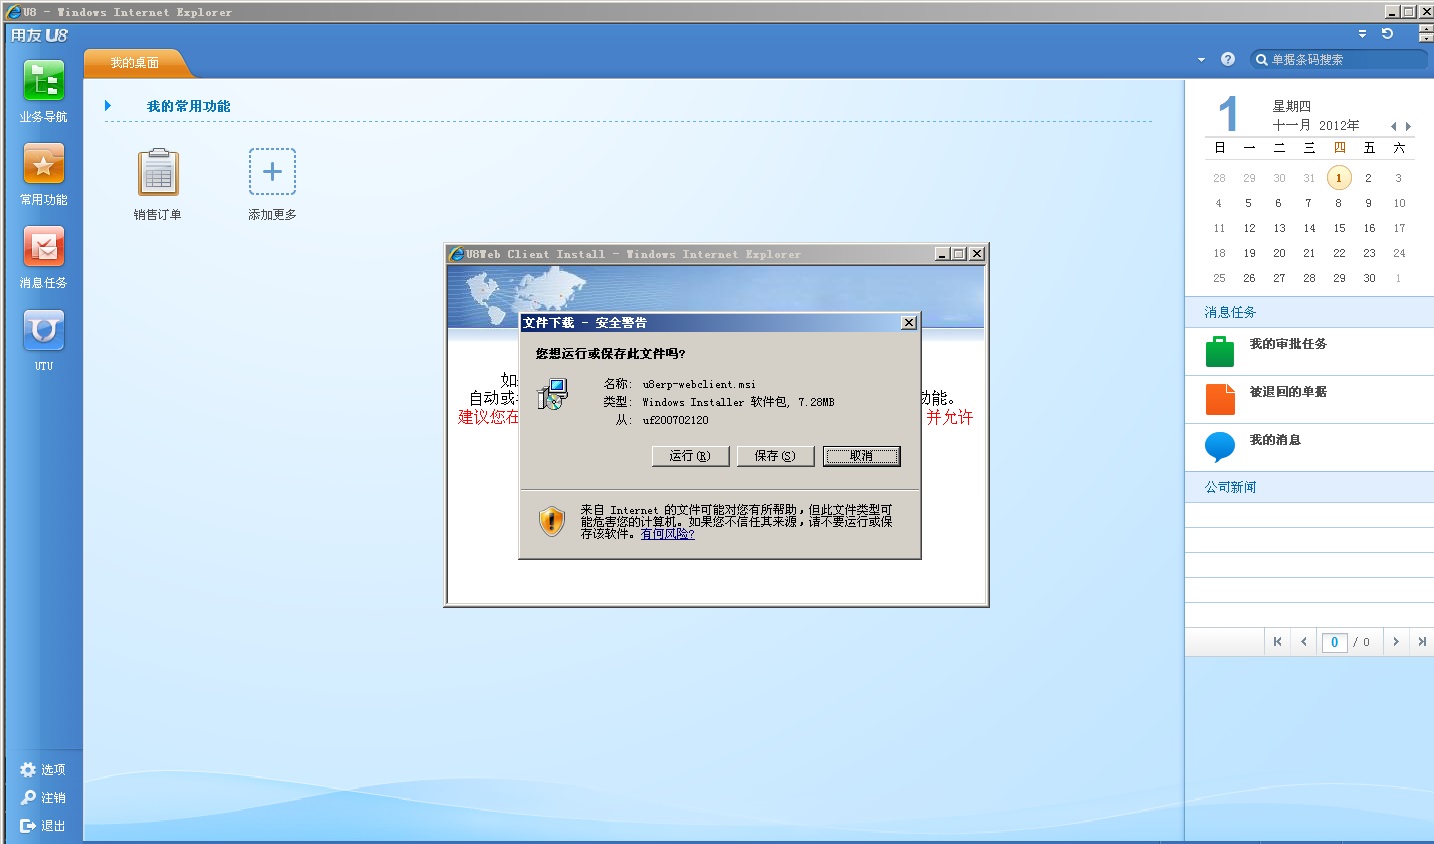Click the file name u8erp-webclient.msi
The height and width of the screenshot is (844, 1434).
[x=699, y=384]
